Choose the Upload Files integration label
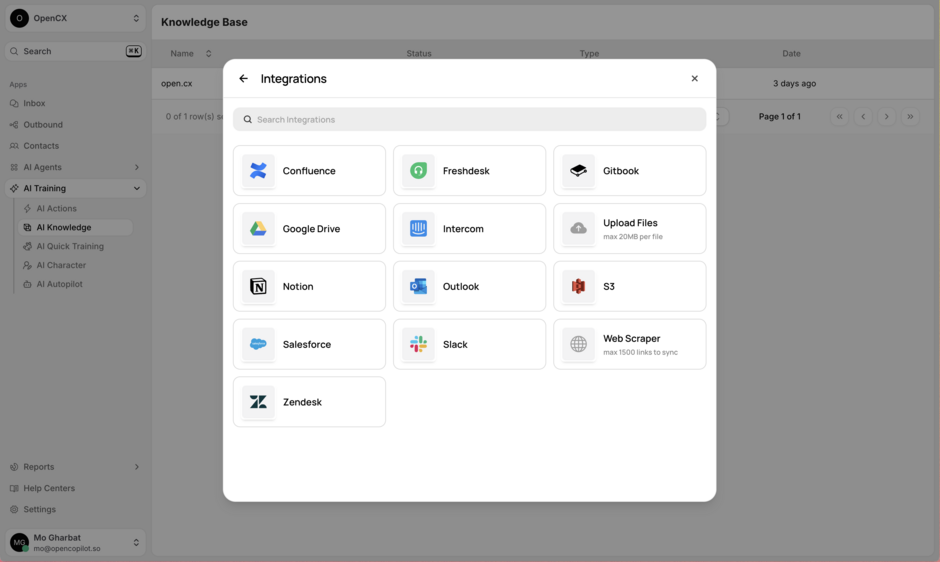940x562 pixels. 630,223
